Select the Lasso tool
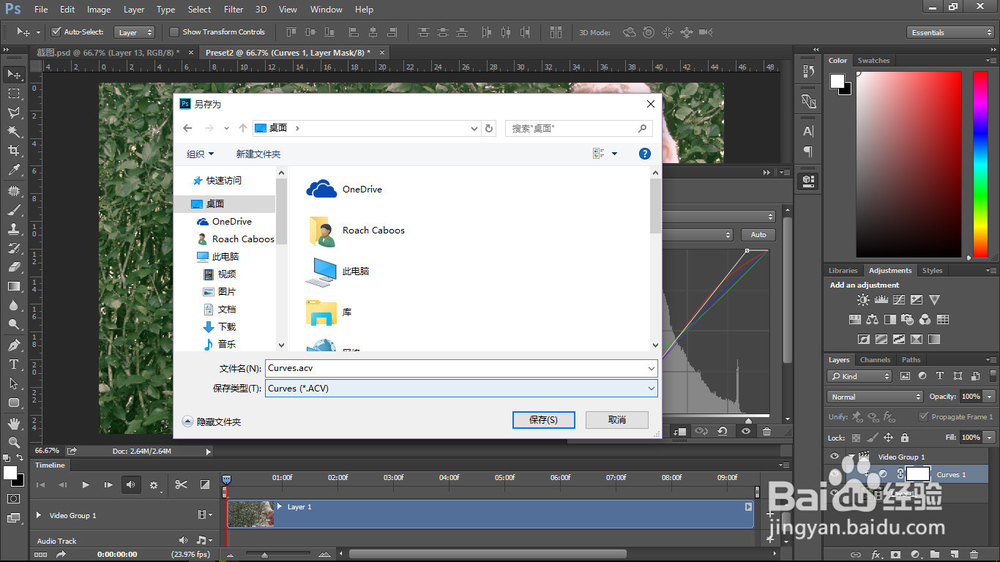 [x=13, y=113]
